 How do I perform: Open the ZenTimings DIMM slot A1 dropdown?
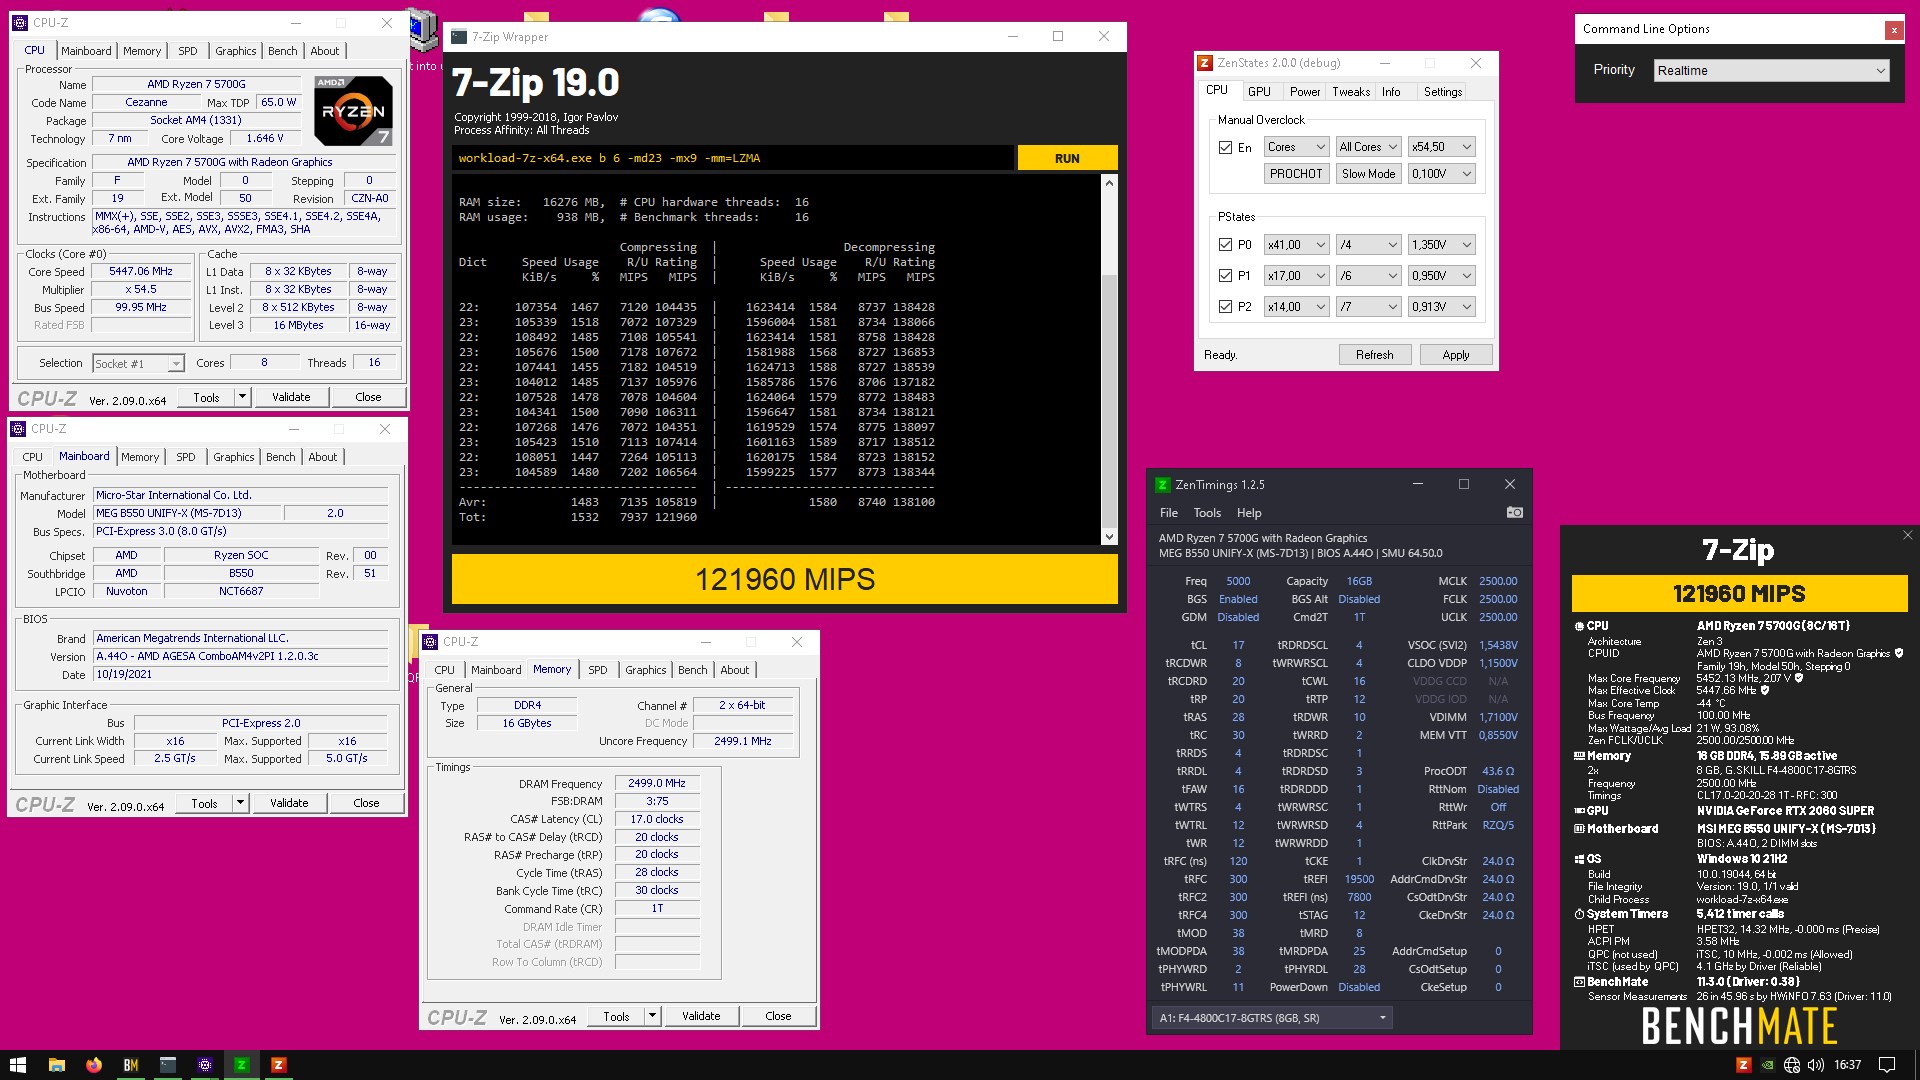click(1272, 1018)
